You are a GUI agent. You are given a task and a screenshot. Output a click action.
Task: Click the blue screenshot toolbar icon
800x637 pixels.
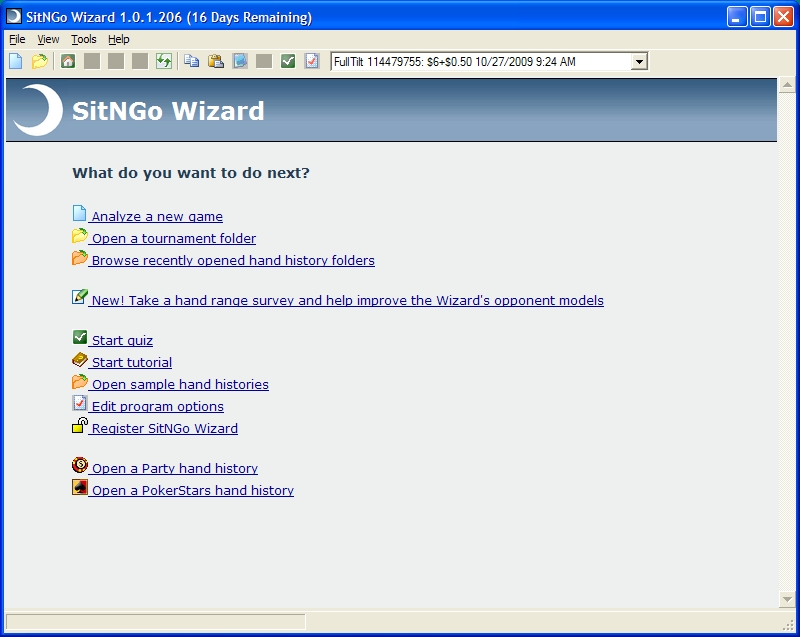(240, 61)
